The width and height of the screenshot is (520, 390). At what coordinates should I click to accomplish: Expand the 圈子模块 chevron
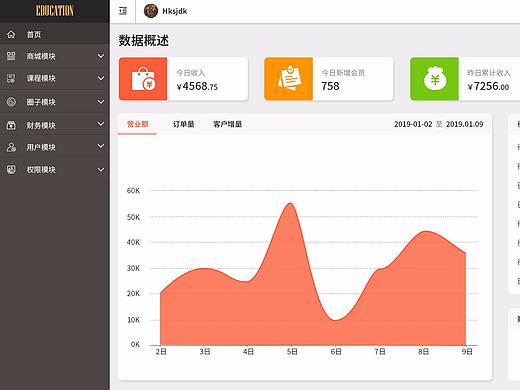101,102
